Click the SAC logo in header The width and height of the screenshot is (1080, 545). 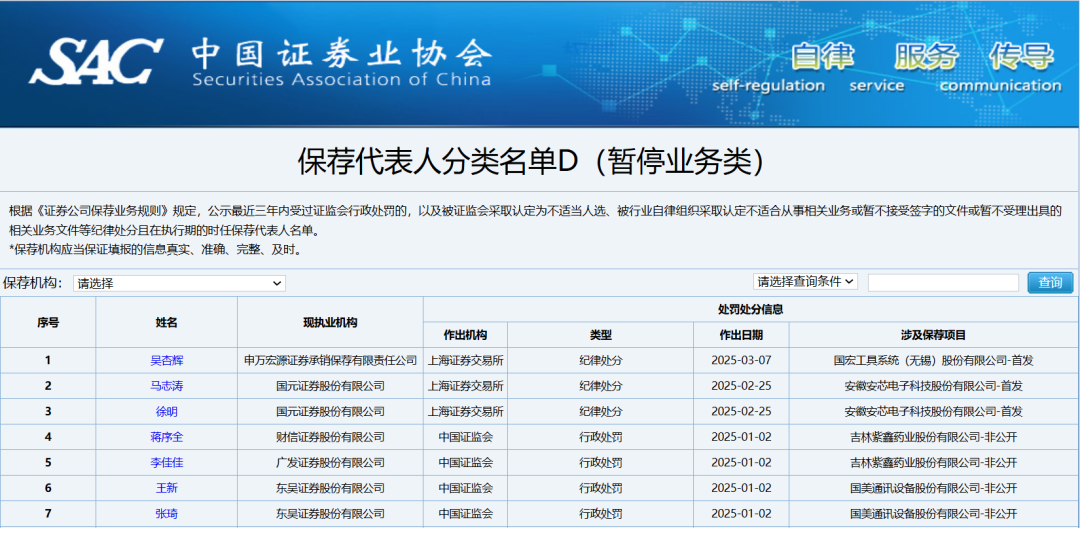pyautogui.click(x=96, y=61)
